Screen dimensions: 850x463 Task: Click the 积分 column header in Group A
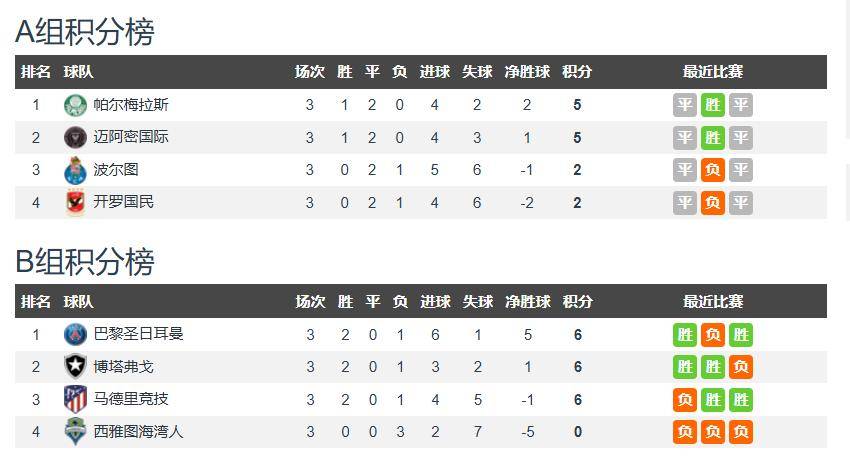click(577, 72)
